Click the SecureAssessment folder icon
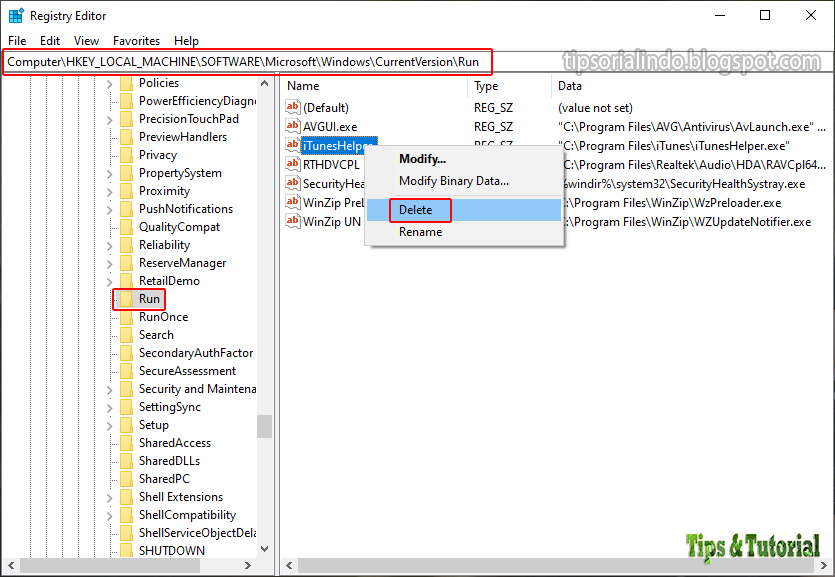Image resolution: width=835 pixels, height=577 pixels. [x=126, y=371]
